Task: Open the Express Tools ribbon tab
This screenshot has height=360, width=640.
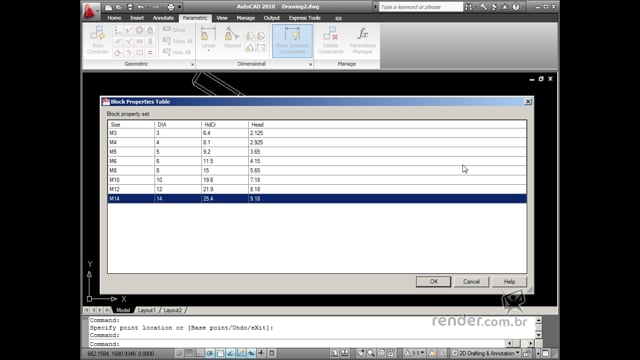Action: 304,18
